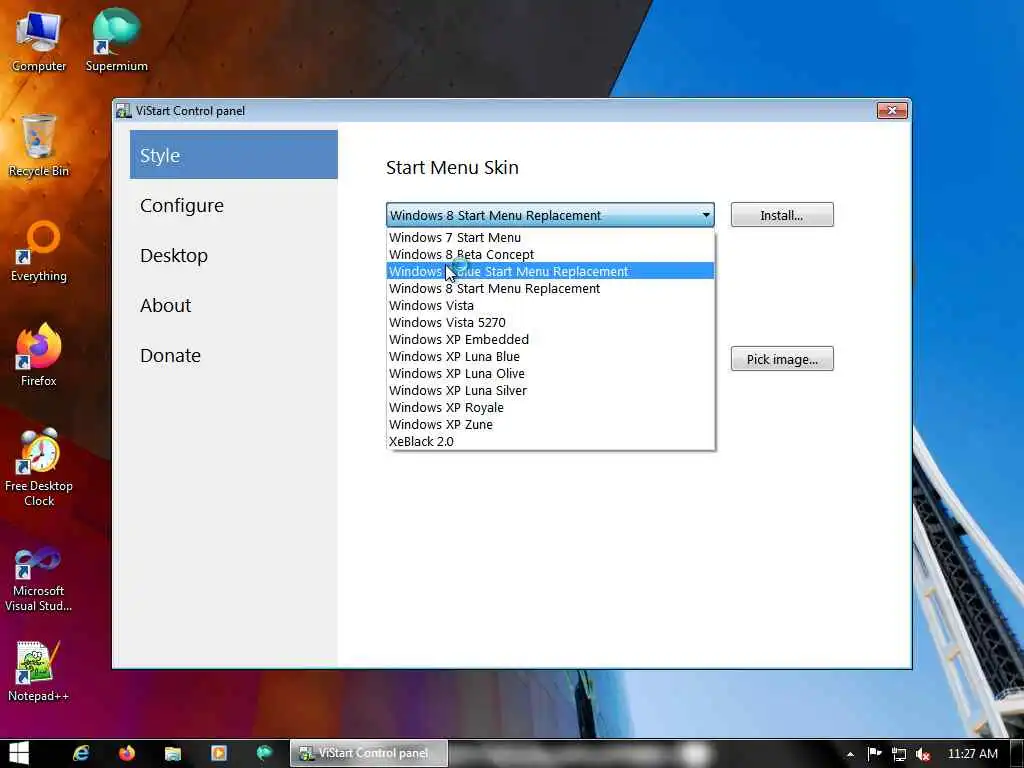
Task: Select the Microsoft Visual Studio shortcut
Action: (x=39, y=580)
